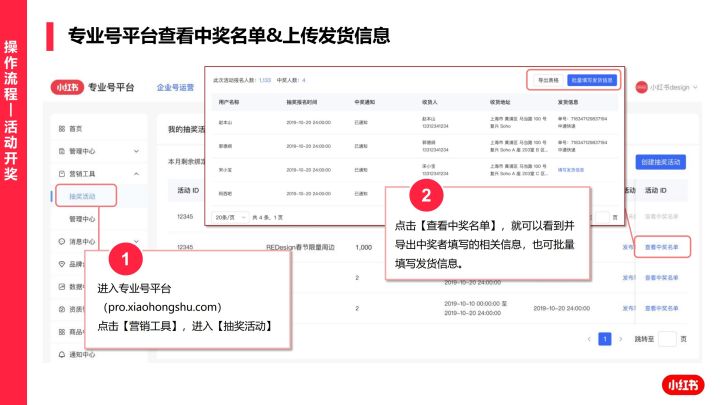
Task: Open the 20条/页 page size dropdown
Action: 230,217
